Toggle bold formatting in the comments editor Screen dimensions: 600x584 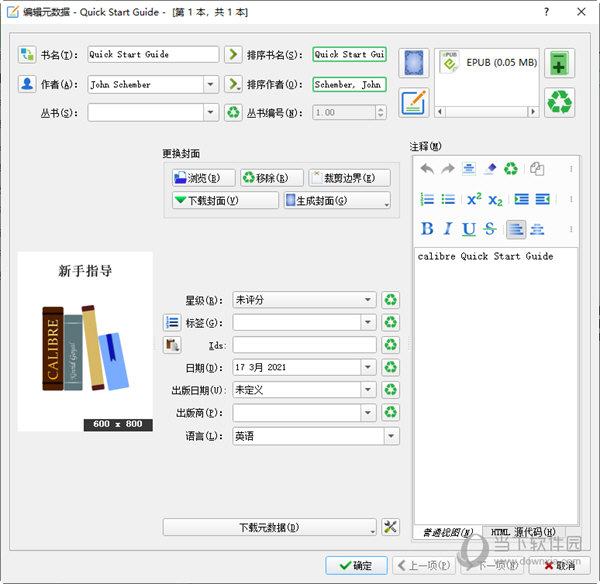coord(427,229)
